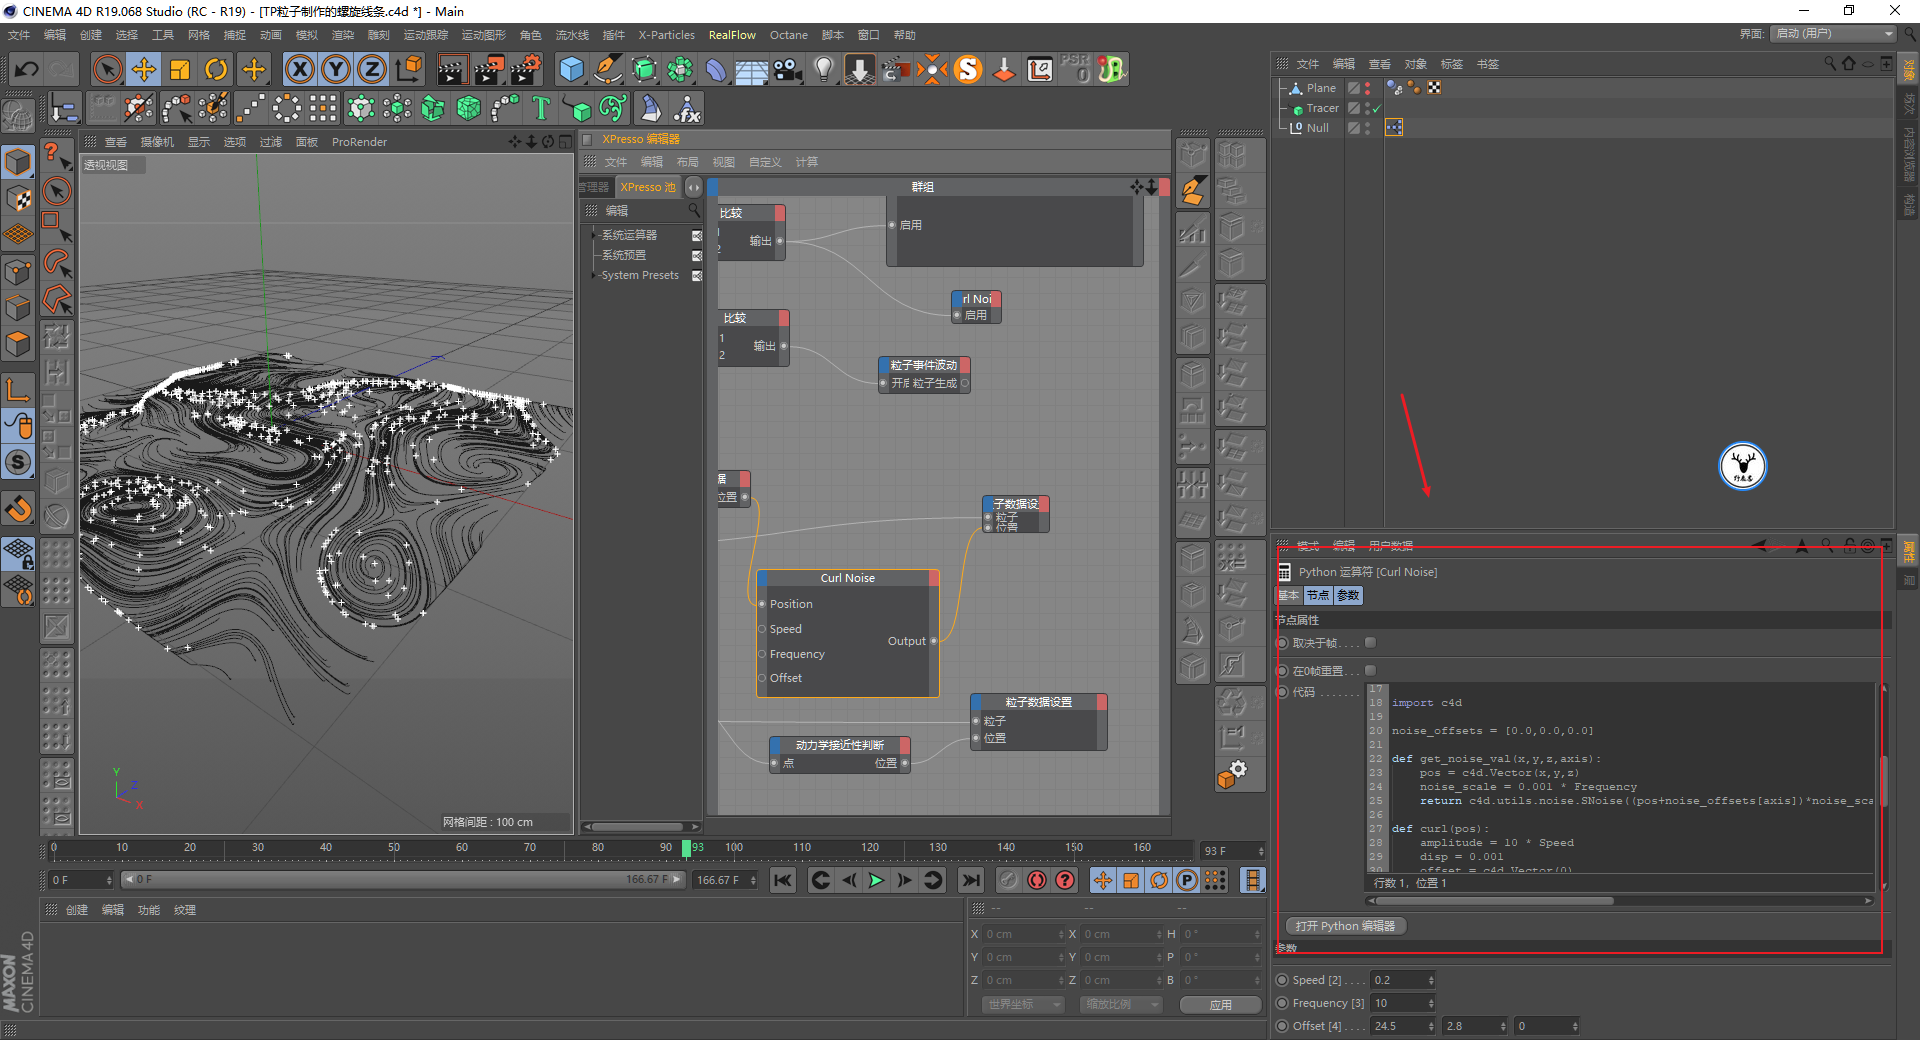The width and height of the screenshot is (1920, 1040).
Task: Click the XPresso 池 tab
Action: tap(647, 187)
